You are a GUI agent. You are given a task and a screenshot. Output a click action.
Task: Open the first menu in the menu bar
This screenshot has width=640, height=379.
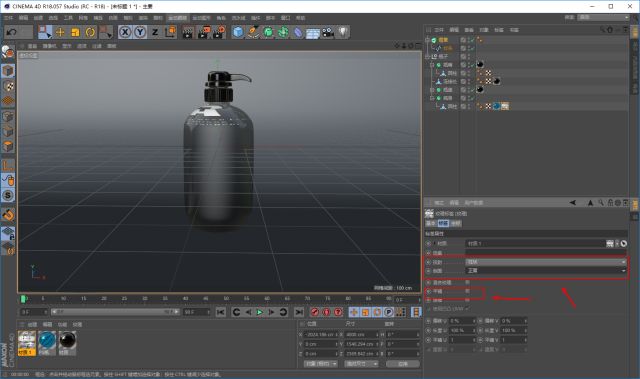pos(9,18)
